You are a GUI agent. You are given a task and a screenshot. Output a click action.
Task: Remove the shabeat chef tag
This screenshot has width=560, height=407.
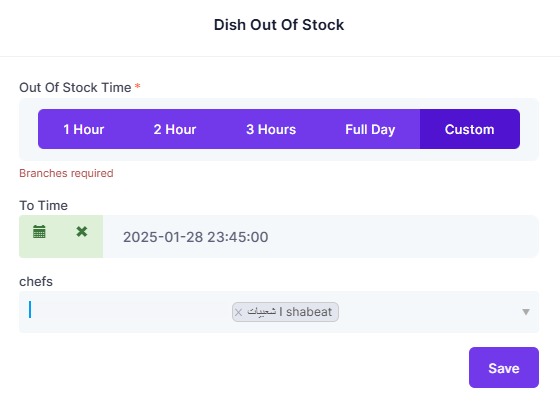pos(238,312)
